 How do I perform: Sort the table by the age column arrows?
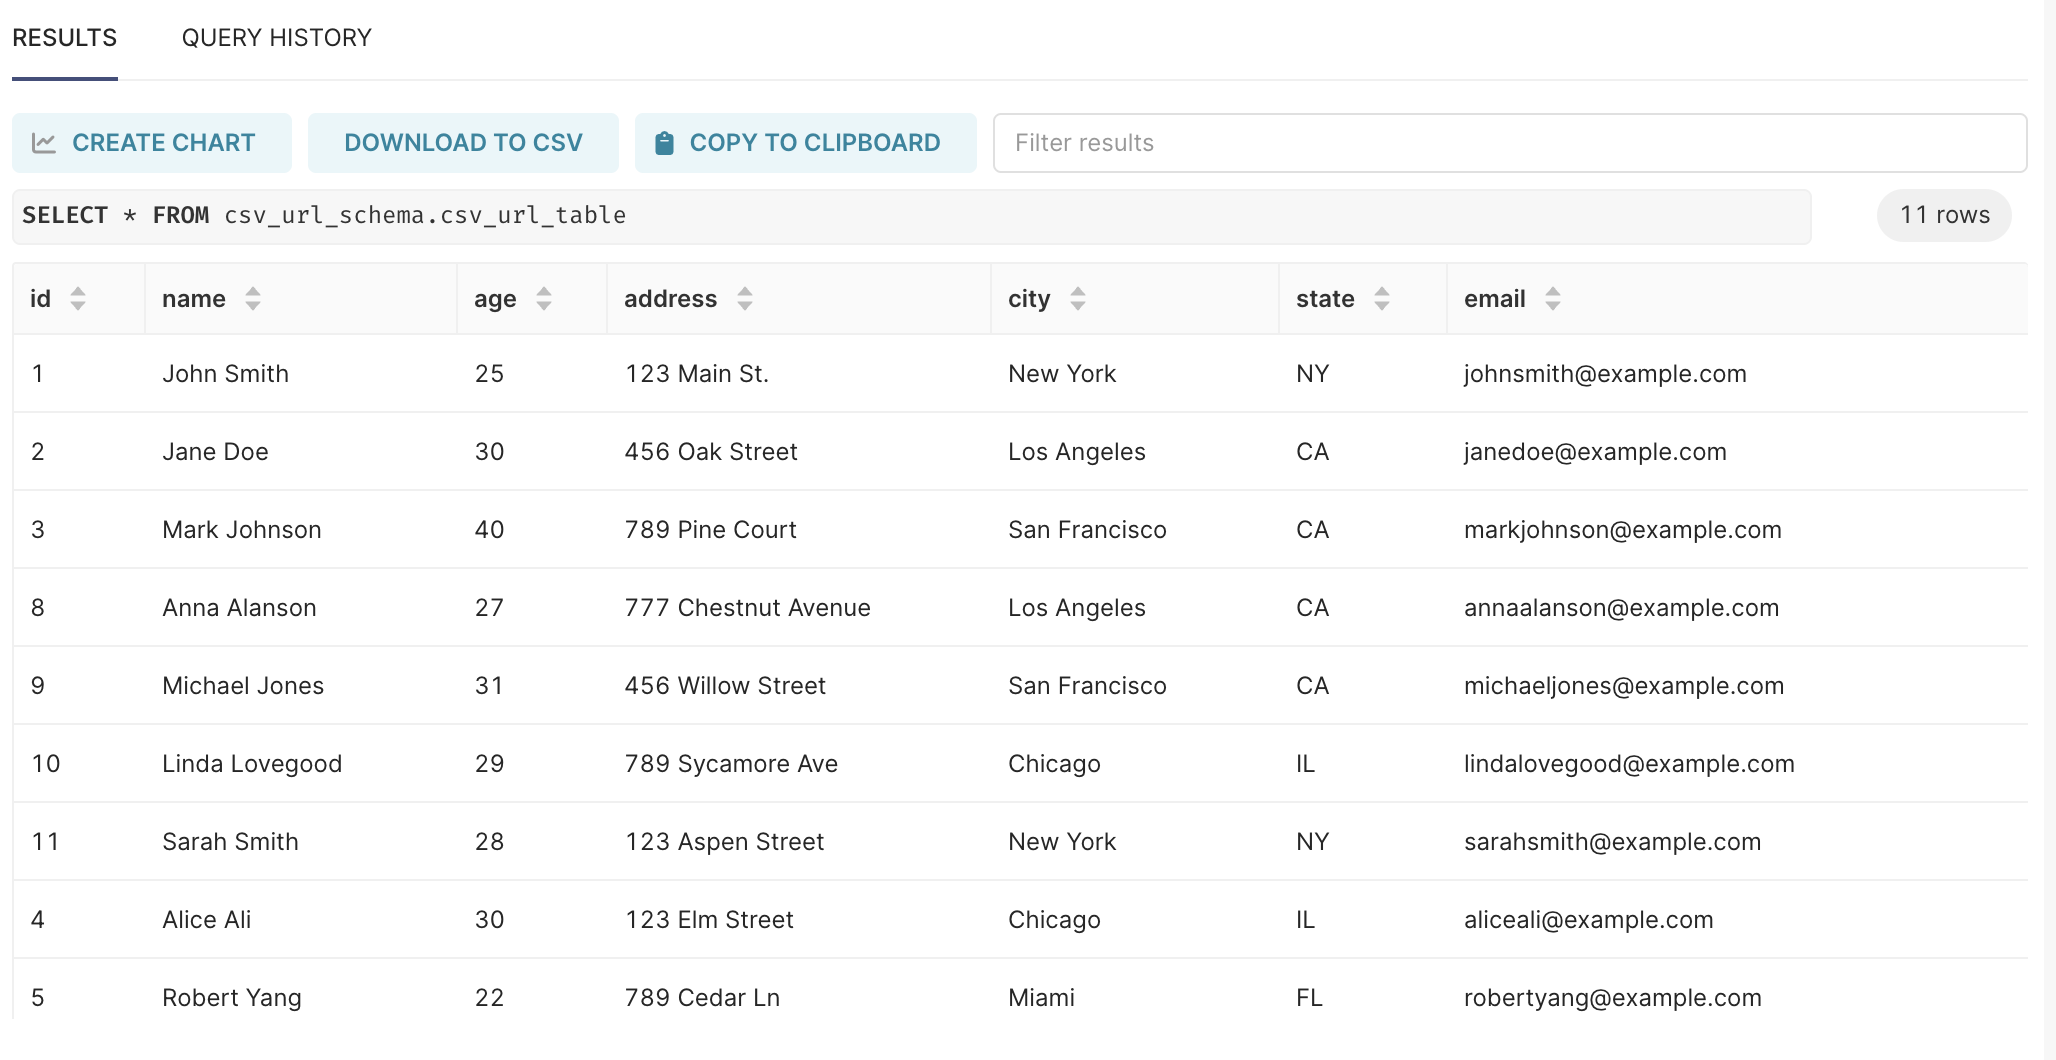coord(543,298)
